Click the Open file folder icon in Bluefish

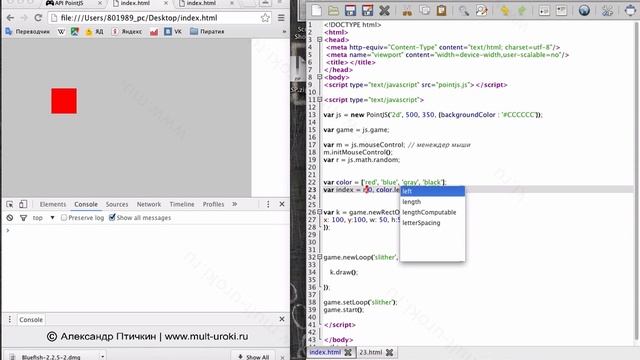(333, 10)
